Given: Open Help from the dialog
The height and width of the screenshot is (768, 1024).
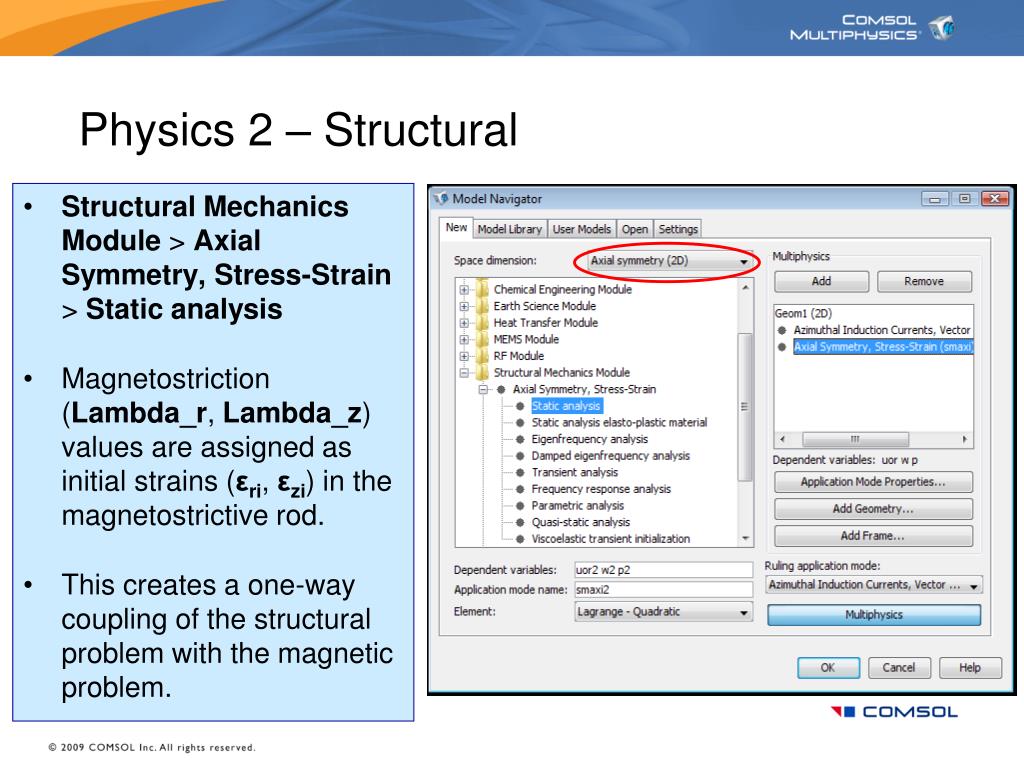Looking at the screenshot, I should coord(970,668).
